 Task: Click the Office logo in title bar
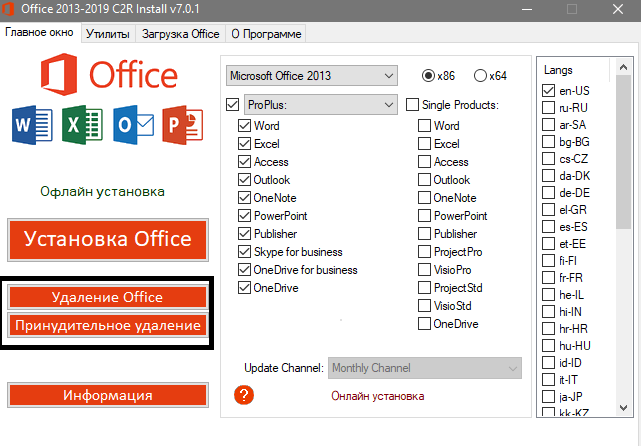8,9
